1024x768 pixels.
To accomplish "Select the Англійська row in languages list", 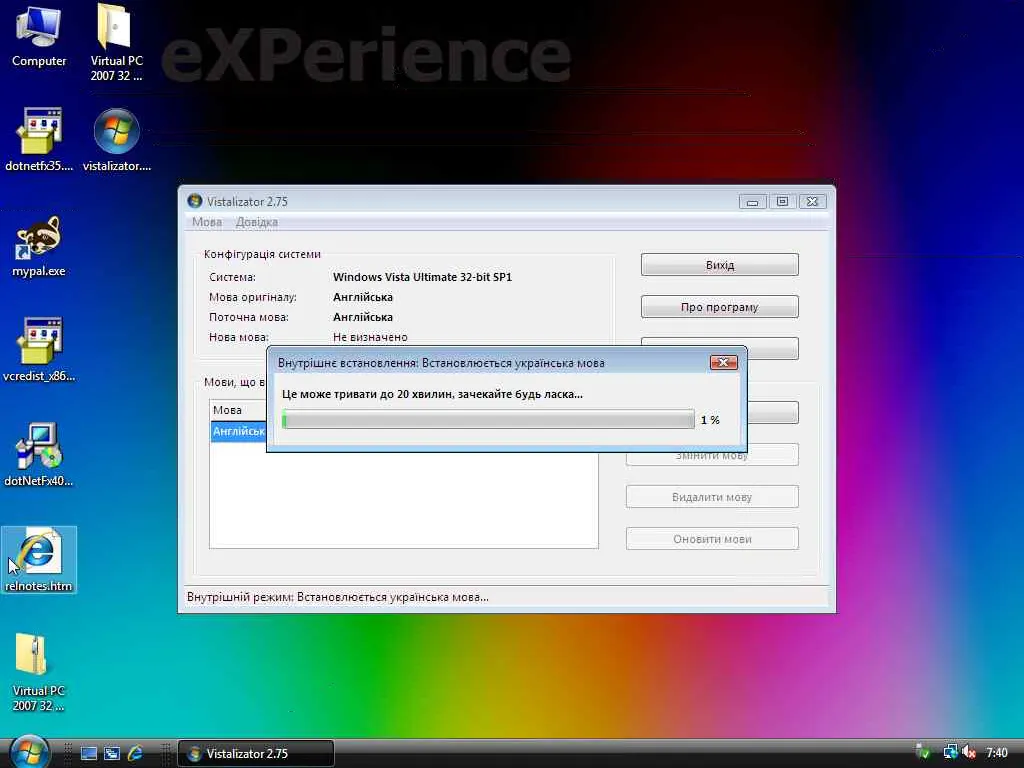I will click(x=238, y=432).
